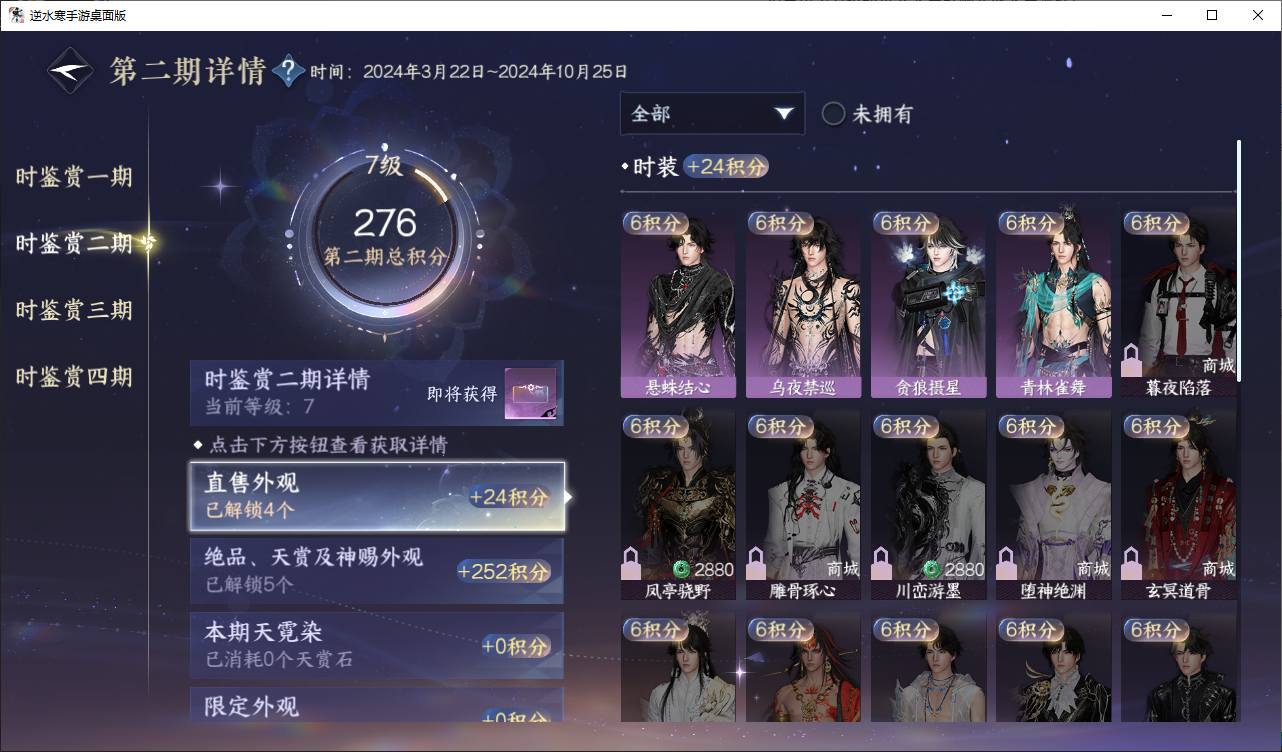Click lock icon on 雕骨琢心 outfit
This screenshot has width=1282, height=752.
click(x=757, y=564)
